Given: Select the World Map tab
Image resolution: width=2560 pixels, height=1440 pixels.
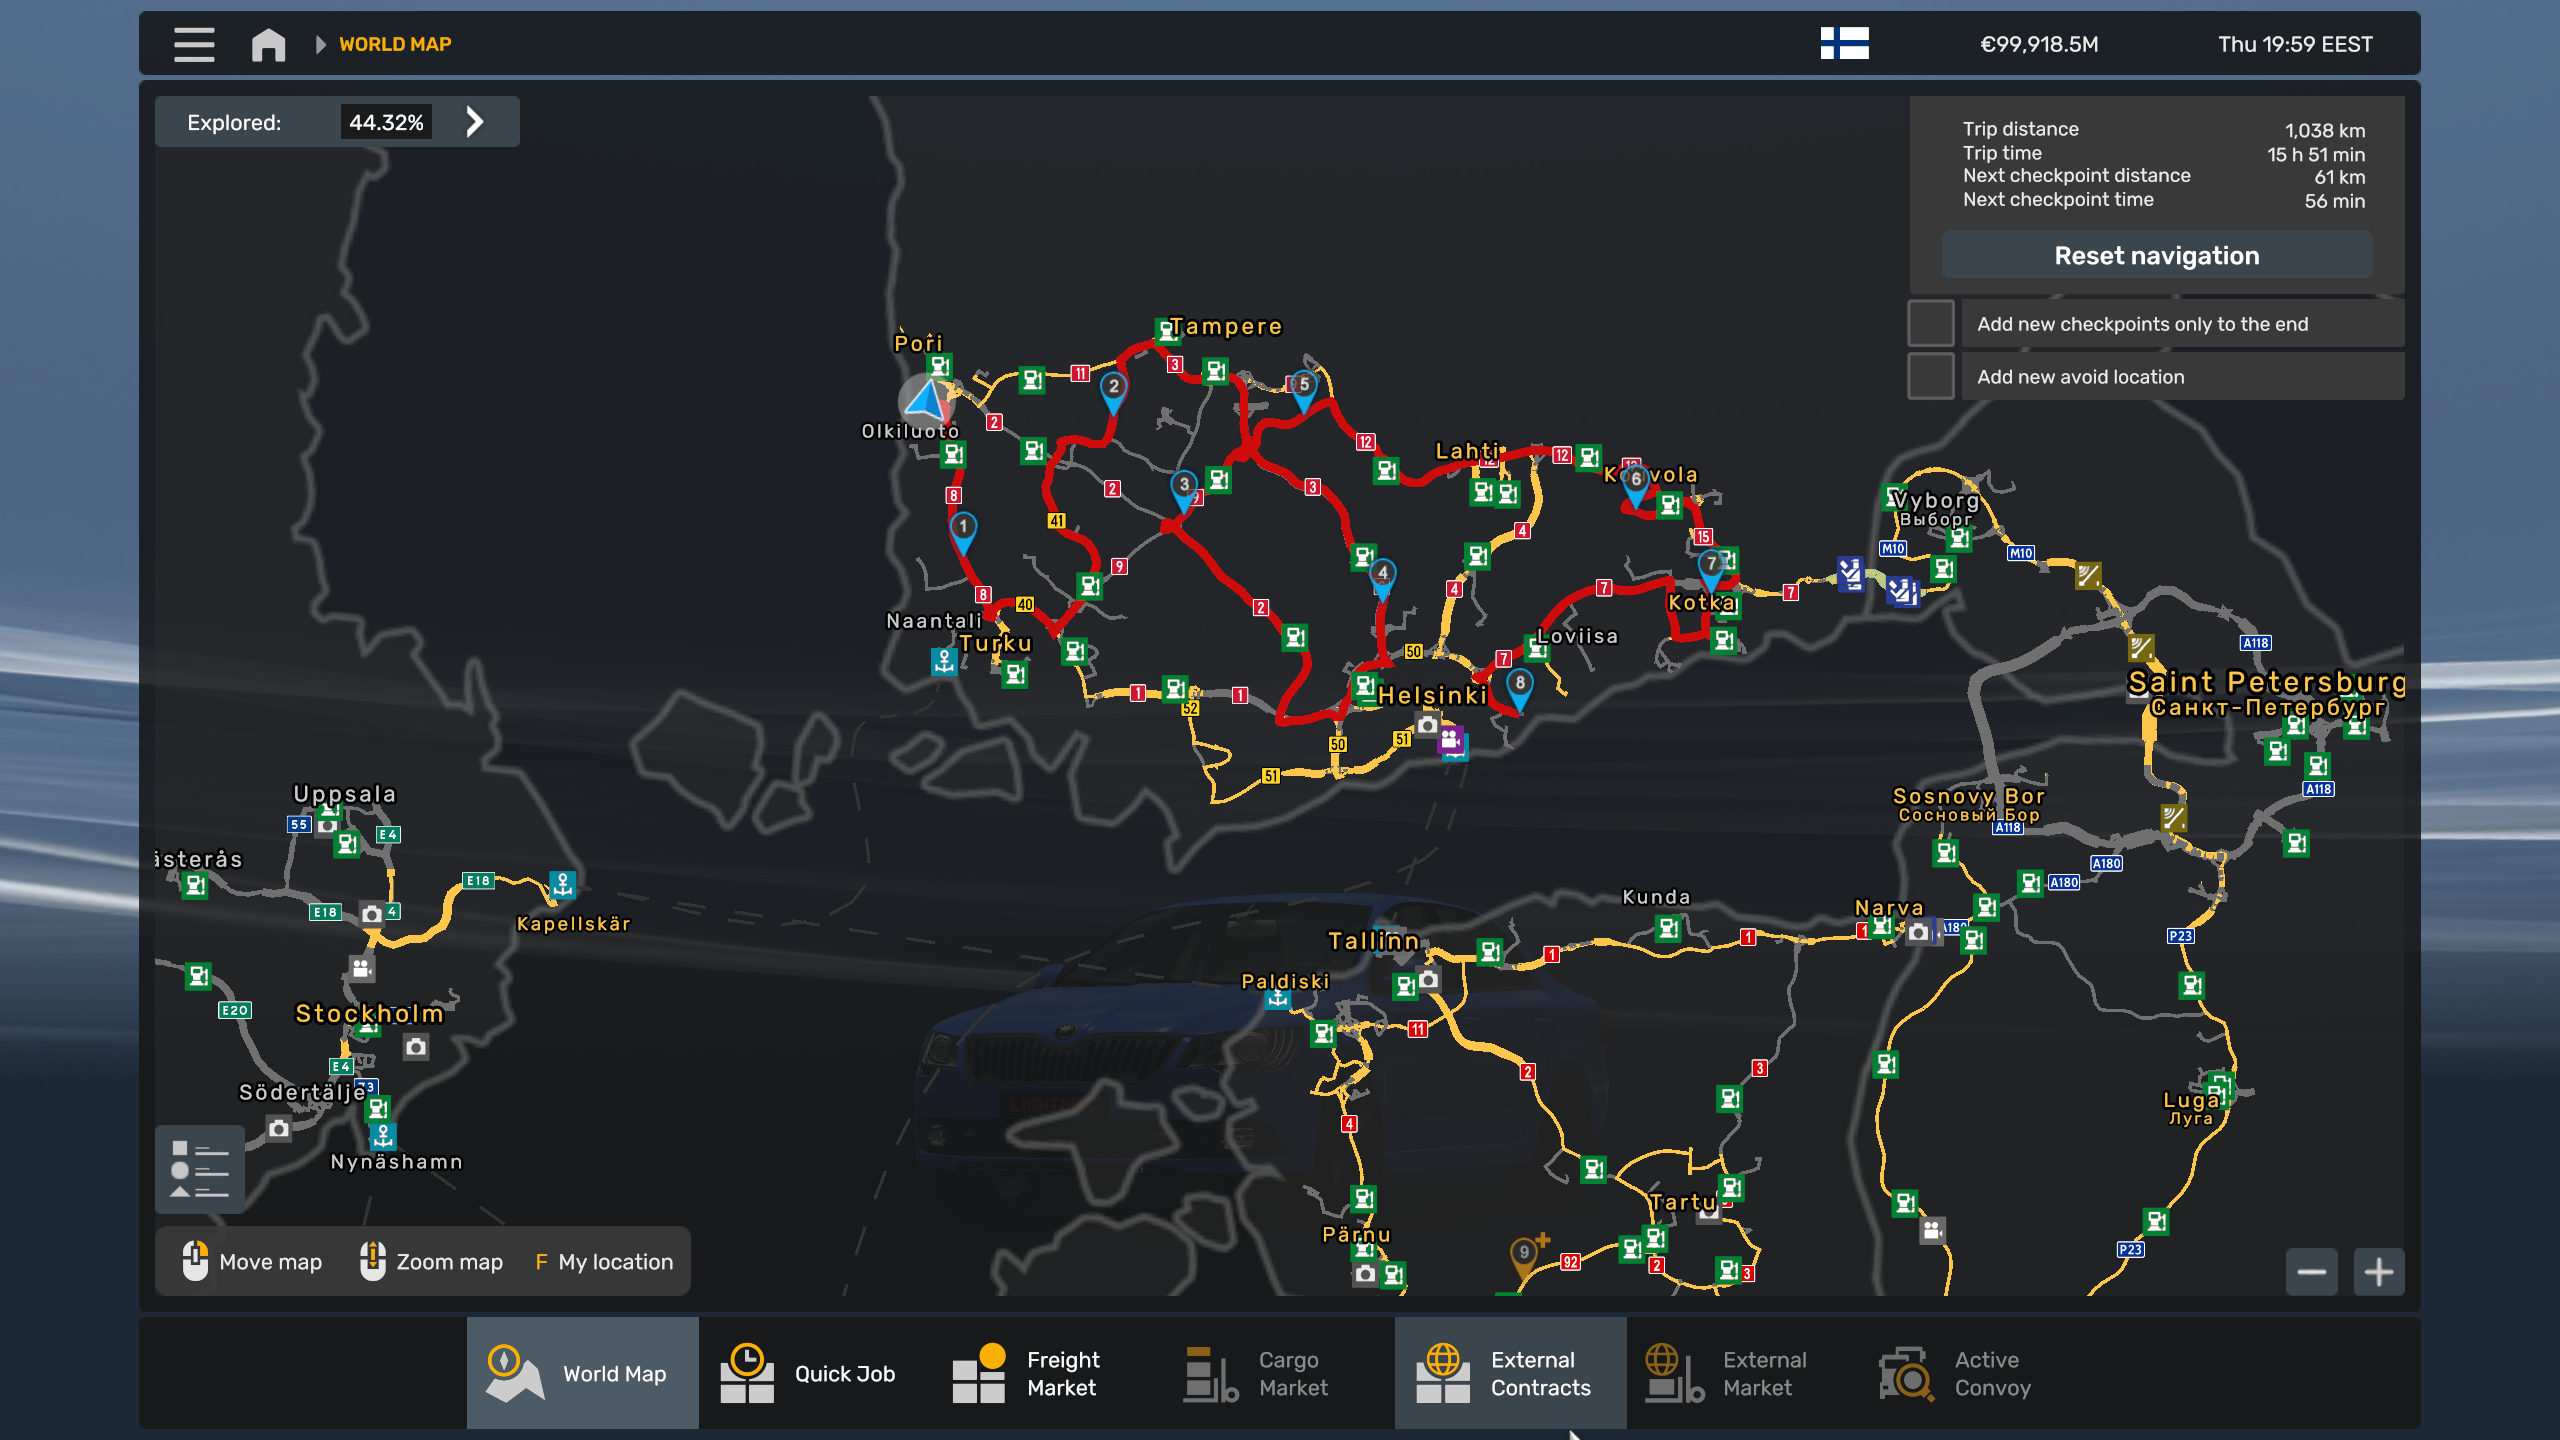Looking at the screenshot, I should (x=582, y=1373).
